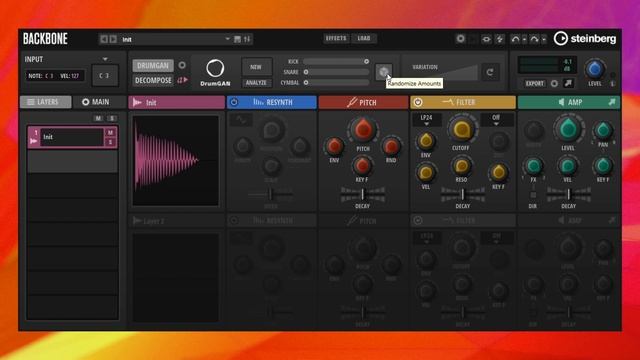Mute the Init layer with its M button
This screenshot has width=640, height=360.
pyautogui.click(x=110, y=133)
